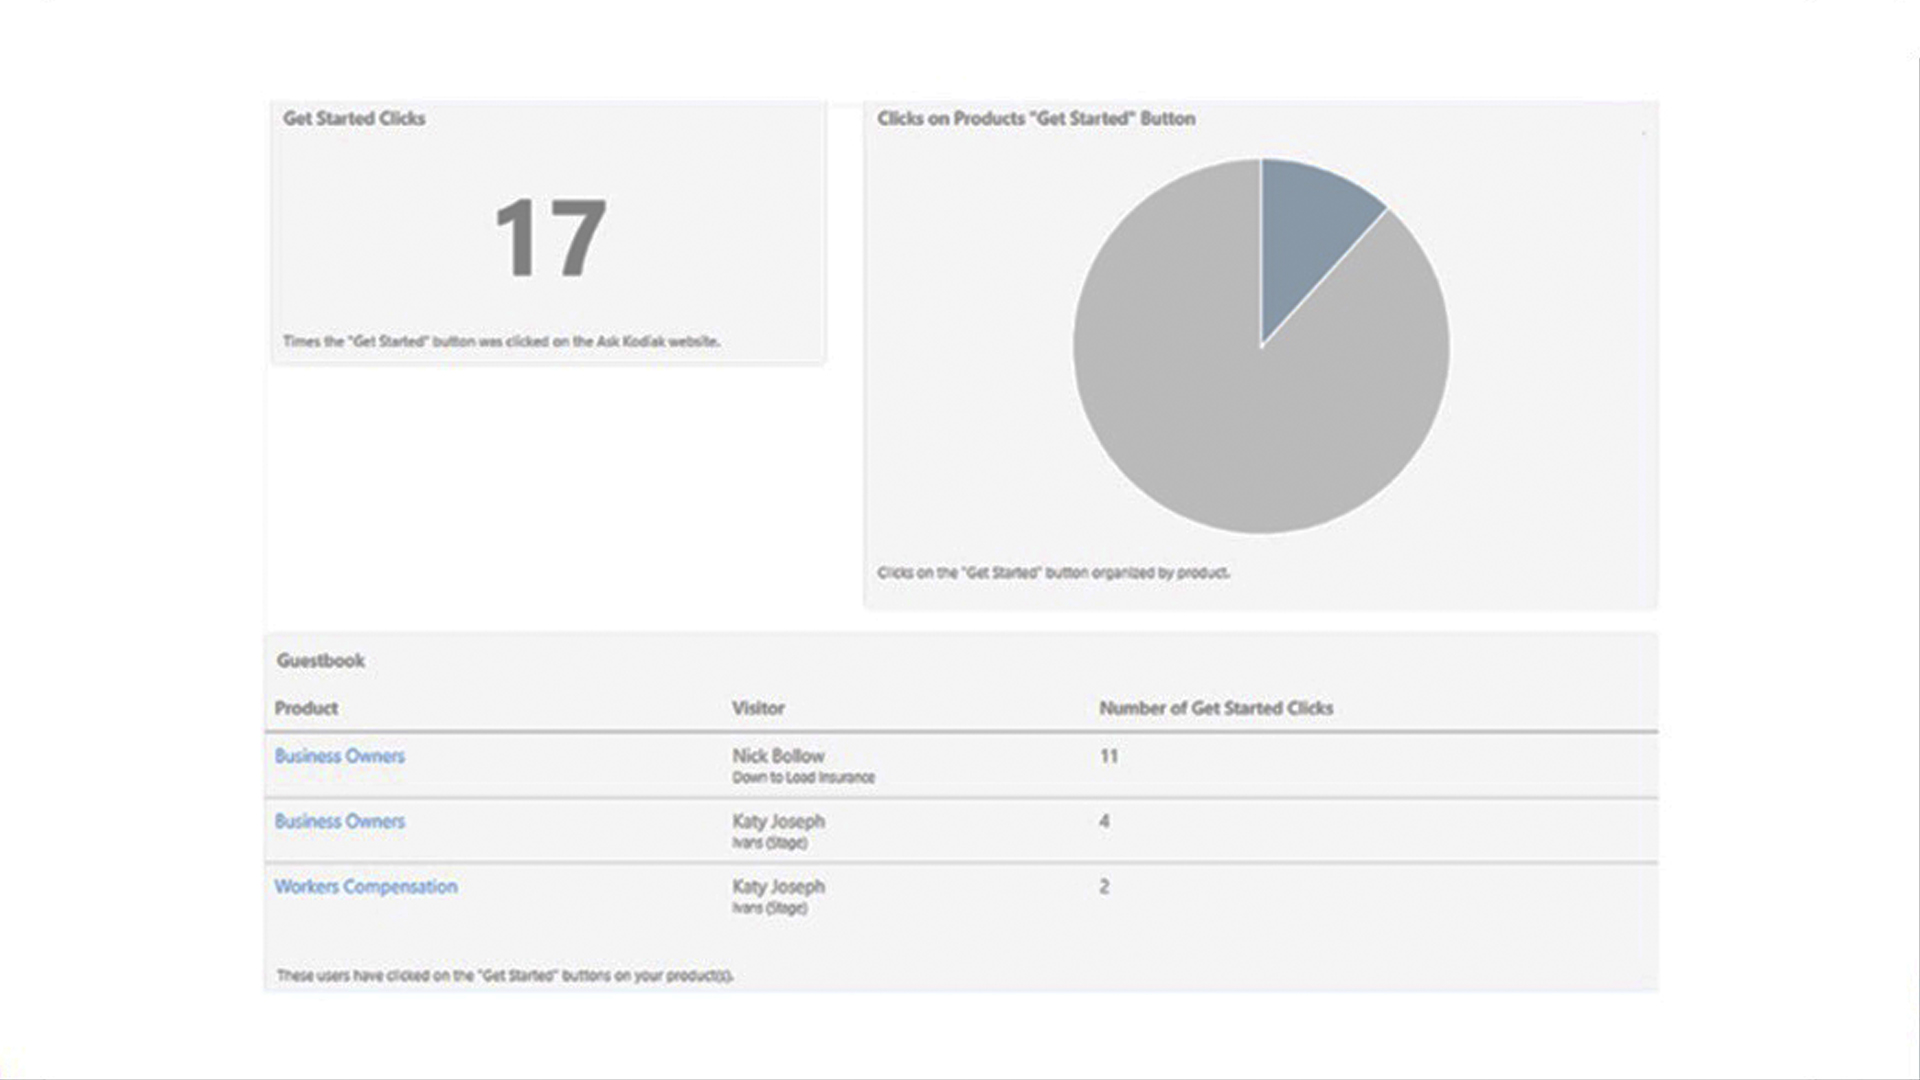Click Number of Get Started Clicks header
The width and height of the screenshot is (1920, 1080).
[1216, 708]
